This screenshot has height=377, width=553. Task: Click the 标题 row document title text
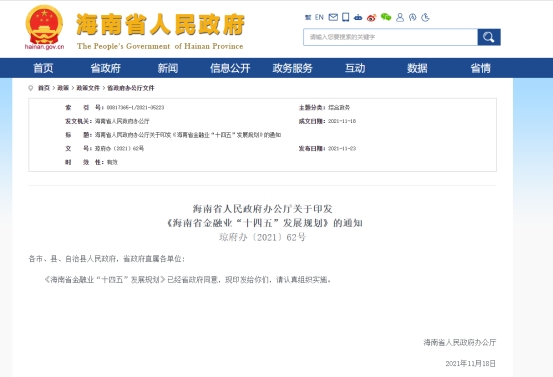point(188,135)
